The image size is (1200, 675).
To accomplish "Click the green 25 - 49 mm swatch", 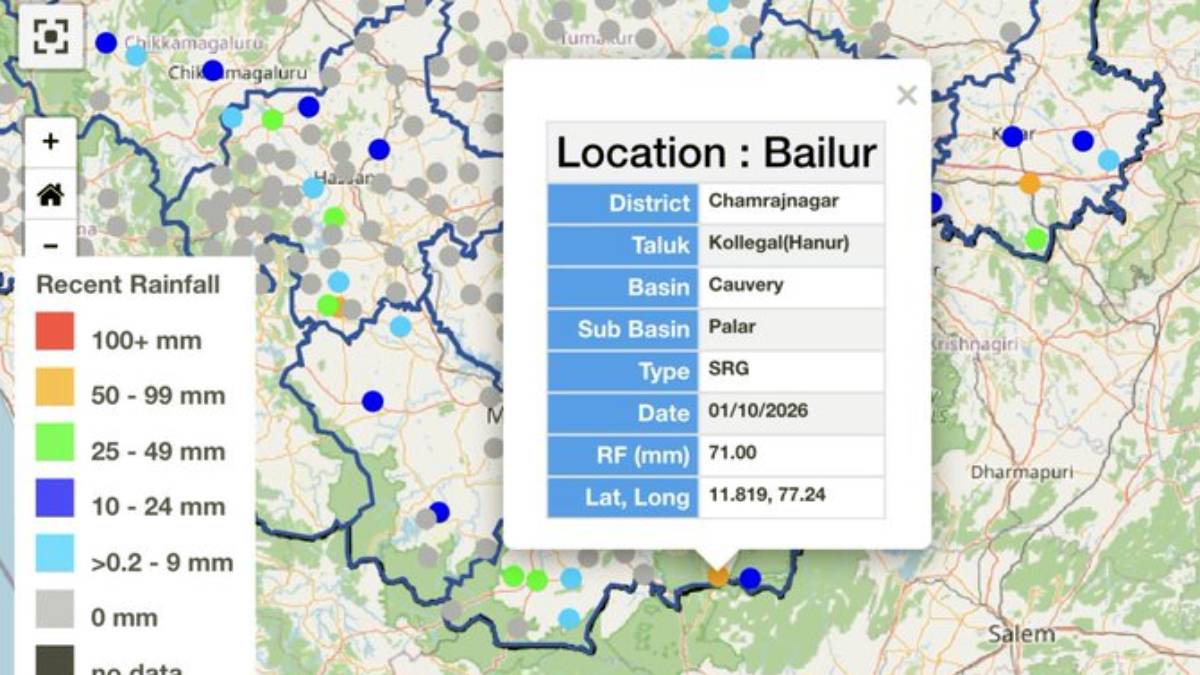I will click(55, 442).
